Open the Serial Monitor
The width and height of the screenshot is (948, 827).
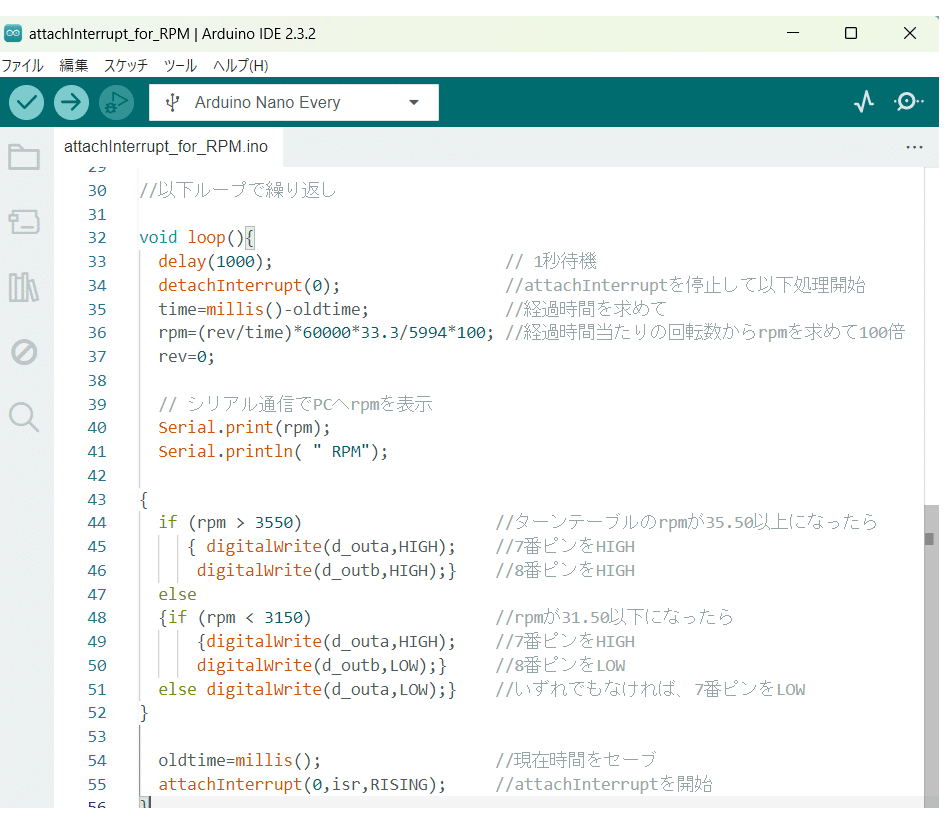click(907, 102)
